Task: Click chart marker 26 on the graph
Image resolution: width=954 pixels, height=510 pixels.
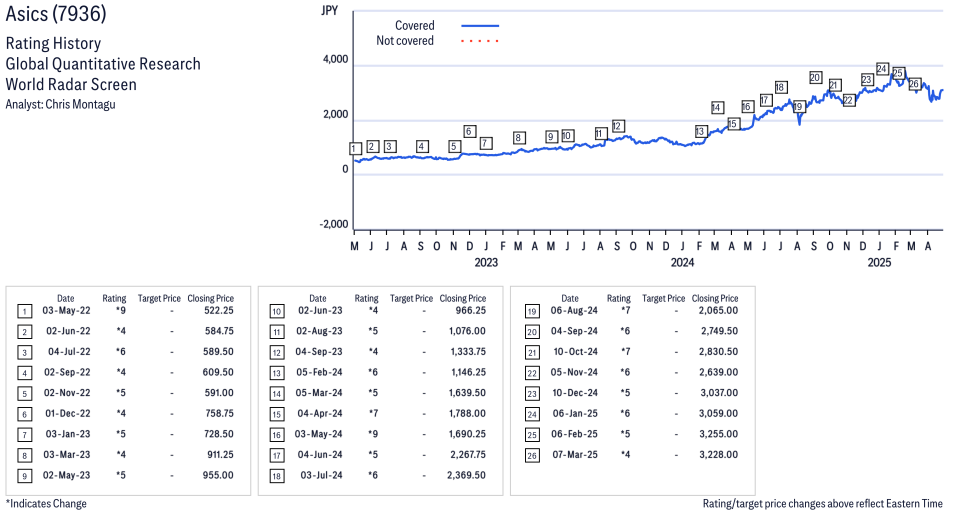Action: click(914, 84)
